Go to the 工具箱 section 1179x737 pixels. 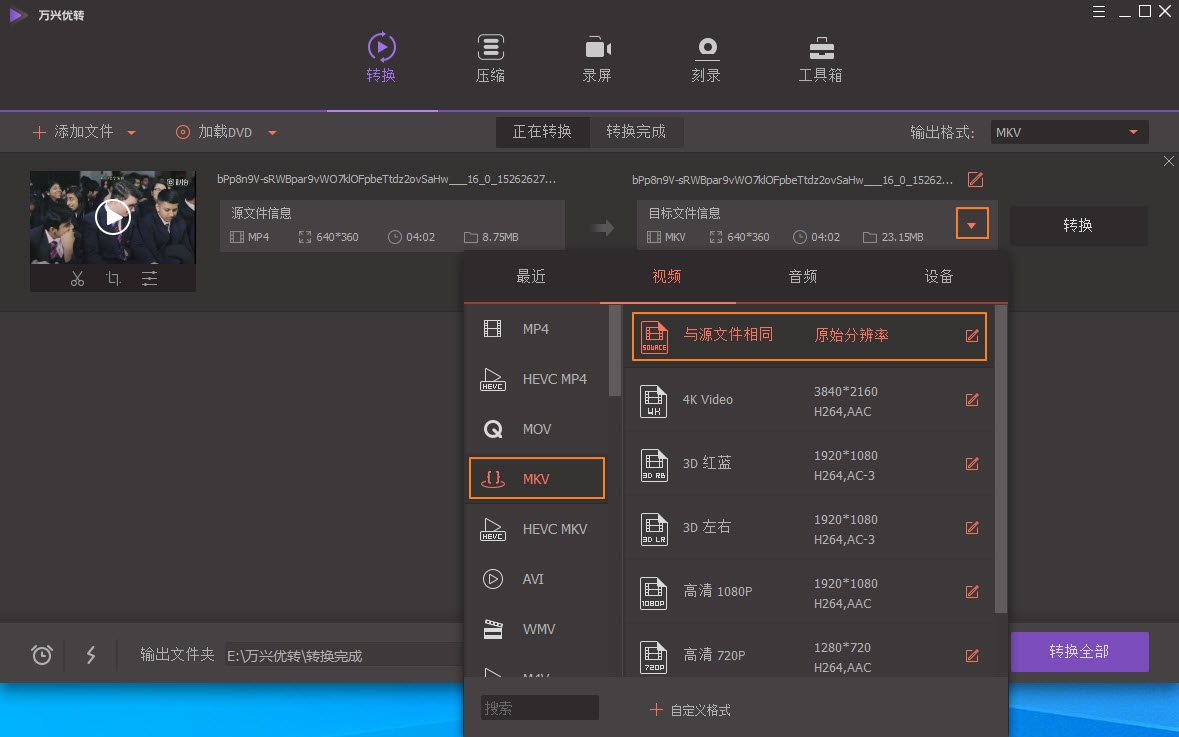tap(820, 57)
